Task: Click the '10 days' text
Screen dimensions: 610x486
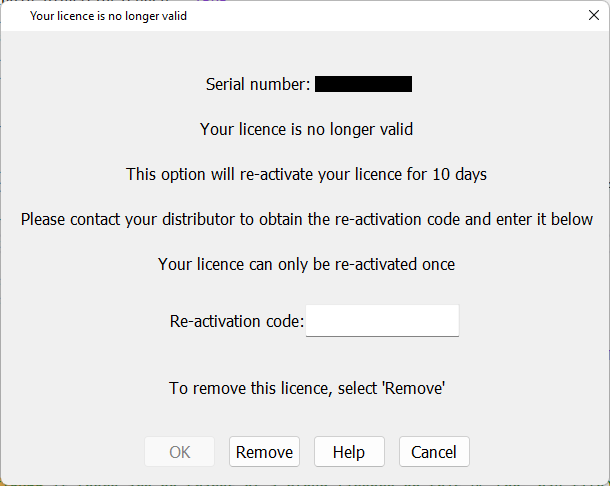Action: pos(459,174)
